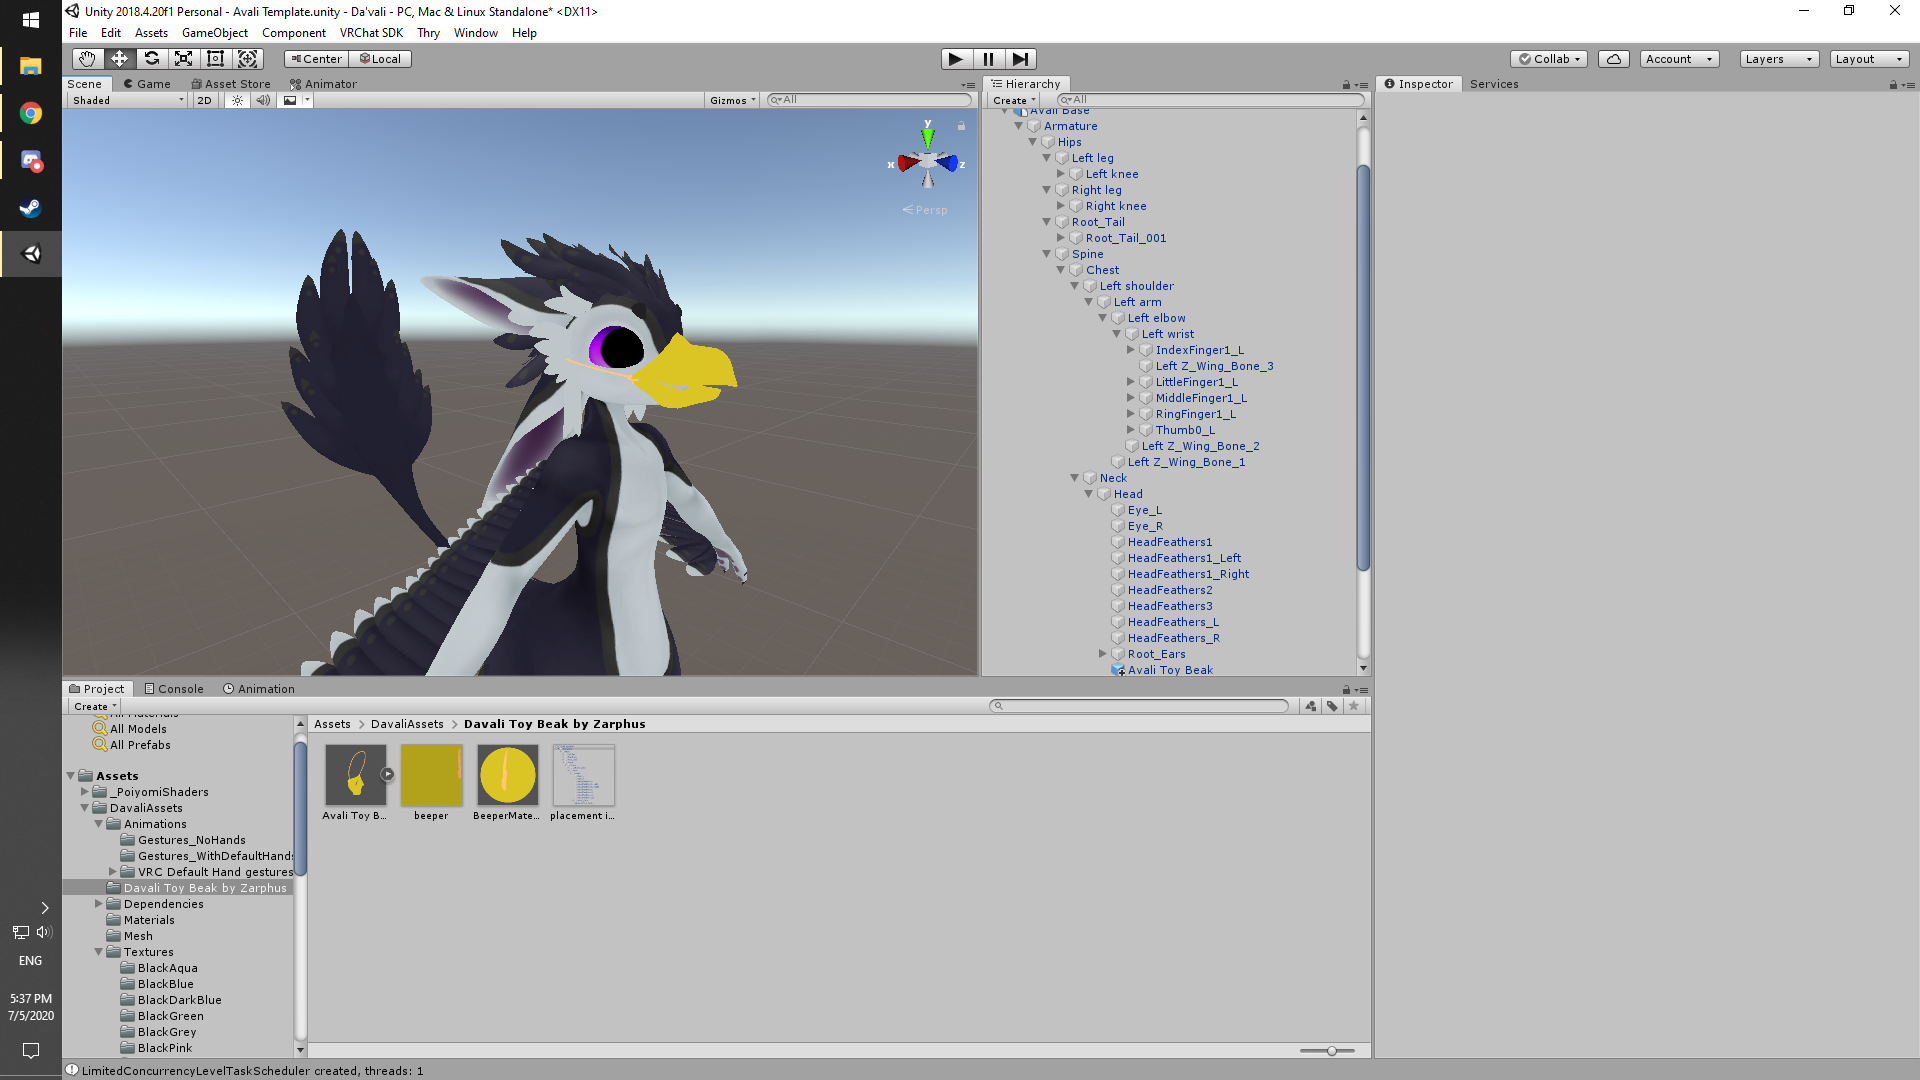Open the GameObject menu
Viewport: 1920px width, 1080px height.
[x=215, y=33]
